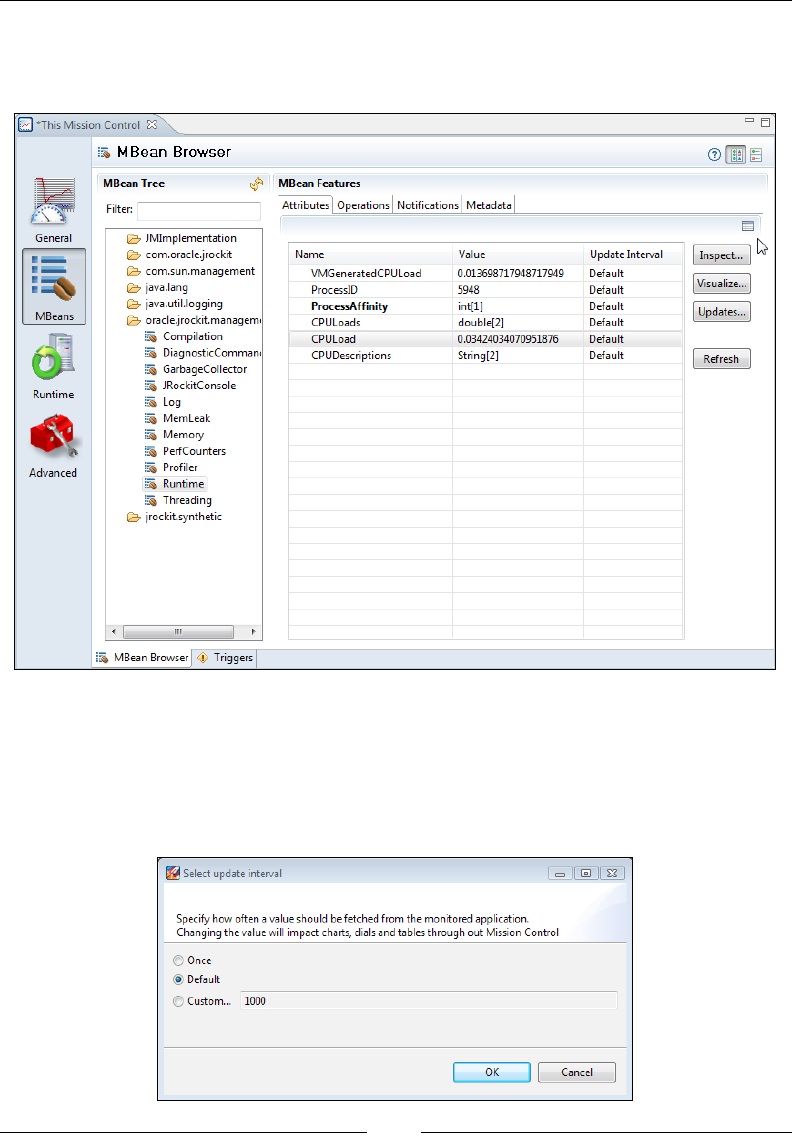
Task: Select the CPULoads attribute row
Action: 485,323
